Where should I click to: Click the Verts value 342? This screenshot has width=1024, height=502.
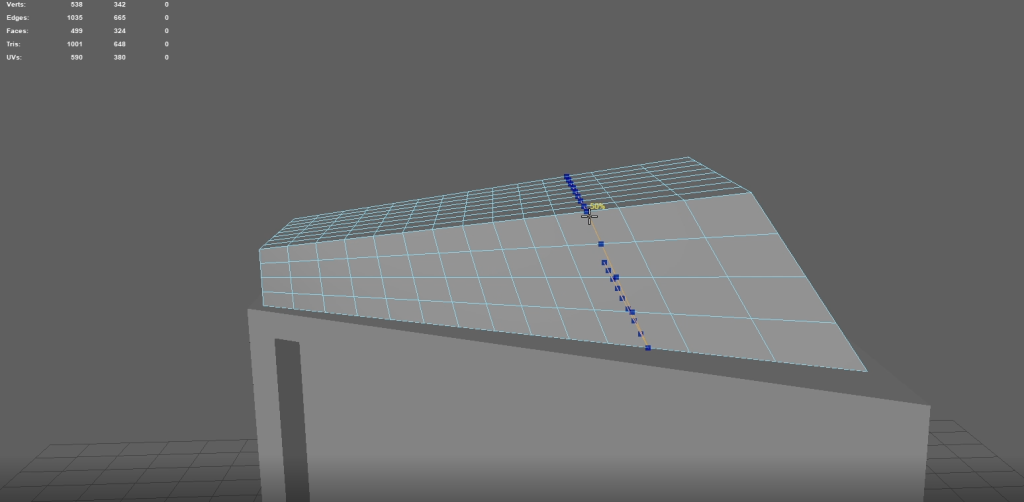pyautogui.click(x=120, y=5)
